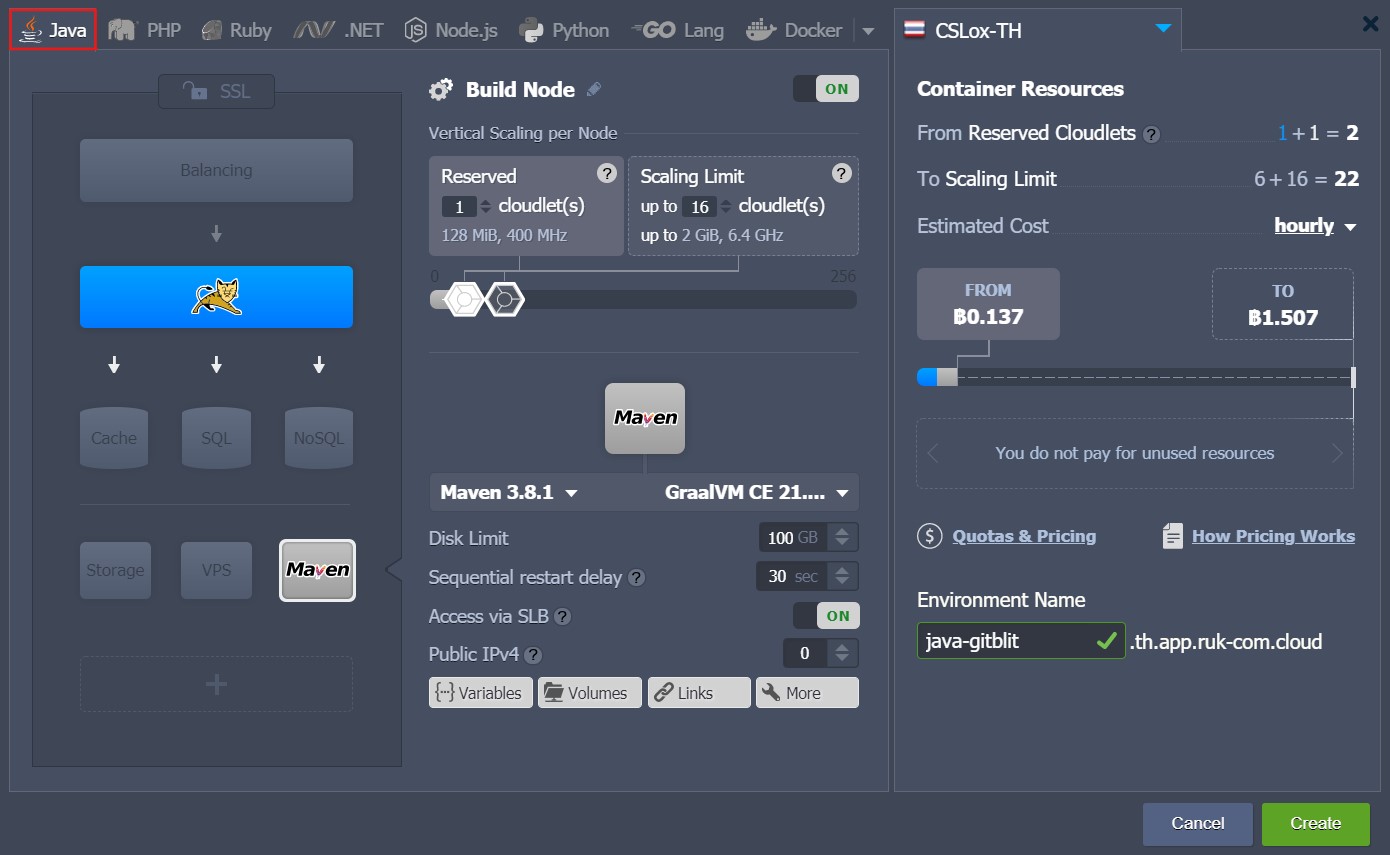Click the scaling limit slider handle

coord(505,299)
